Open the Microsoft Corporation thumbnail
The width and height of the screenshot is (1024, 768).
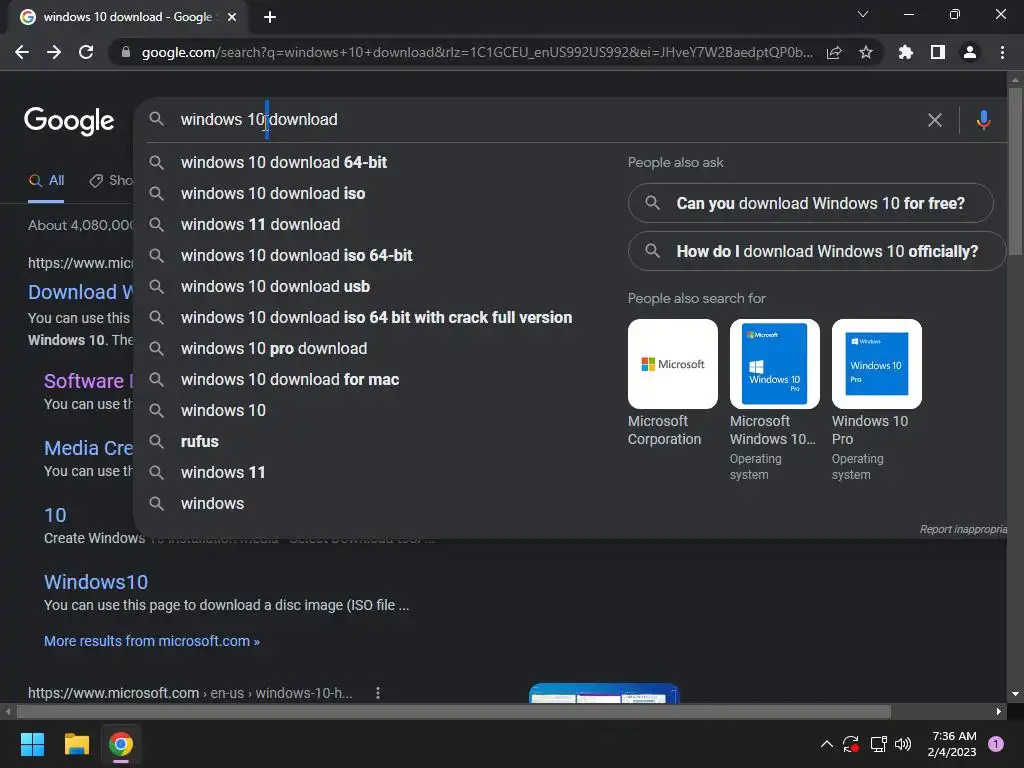click(x=673, y=364)
